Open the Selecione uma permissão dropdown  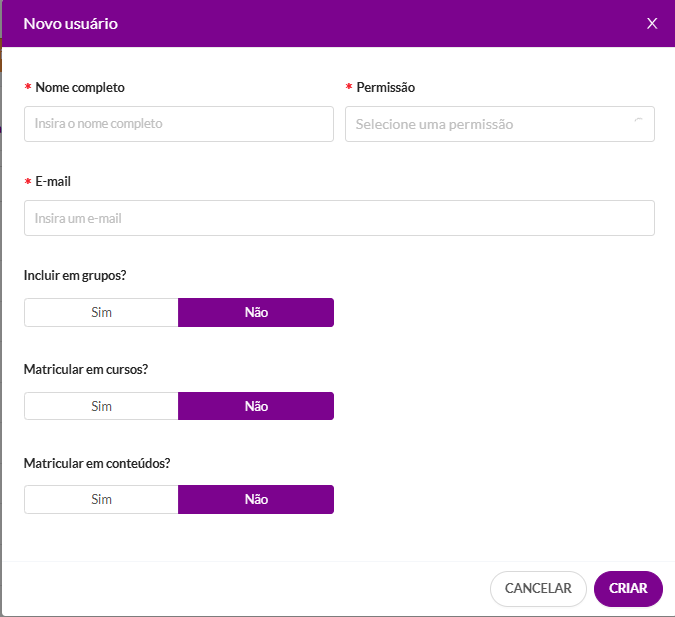point(499,124)
